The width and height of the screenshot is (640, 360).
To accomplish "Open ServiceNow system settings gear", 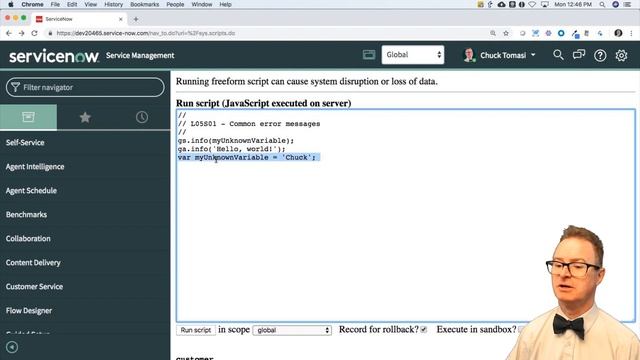I will tap(621, 55).
